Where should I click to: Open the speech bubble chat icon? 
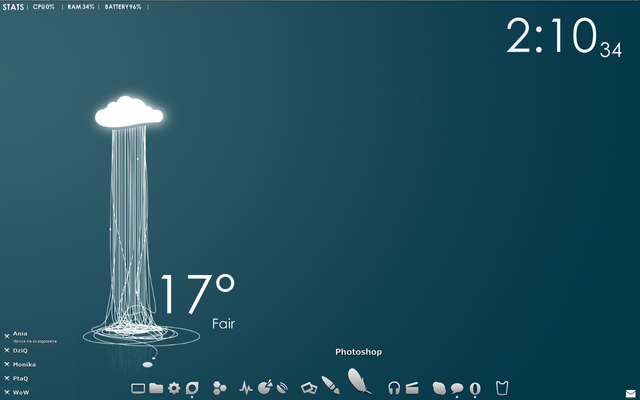tap(457, 388)
